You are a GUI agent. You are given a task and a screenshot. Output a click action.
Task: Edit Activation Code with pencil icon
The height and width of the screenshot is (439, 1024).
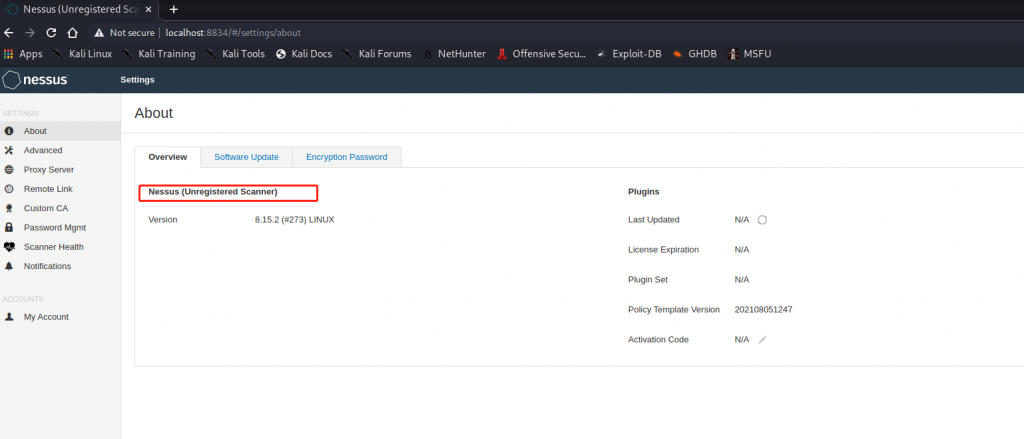[762, 340]
